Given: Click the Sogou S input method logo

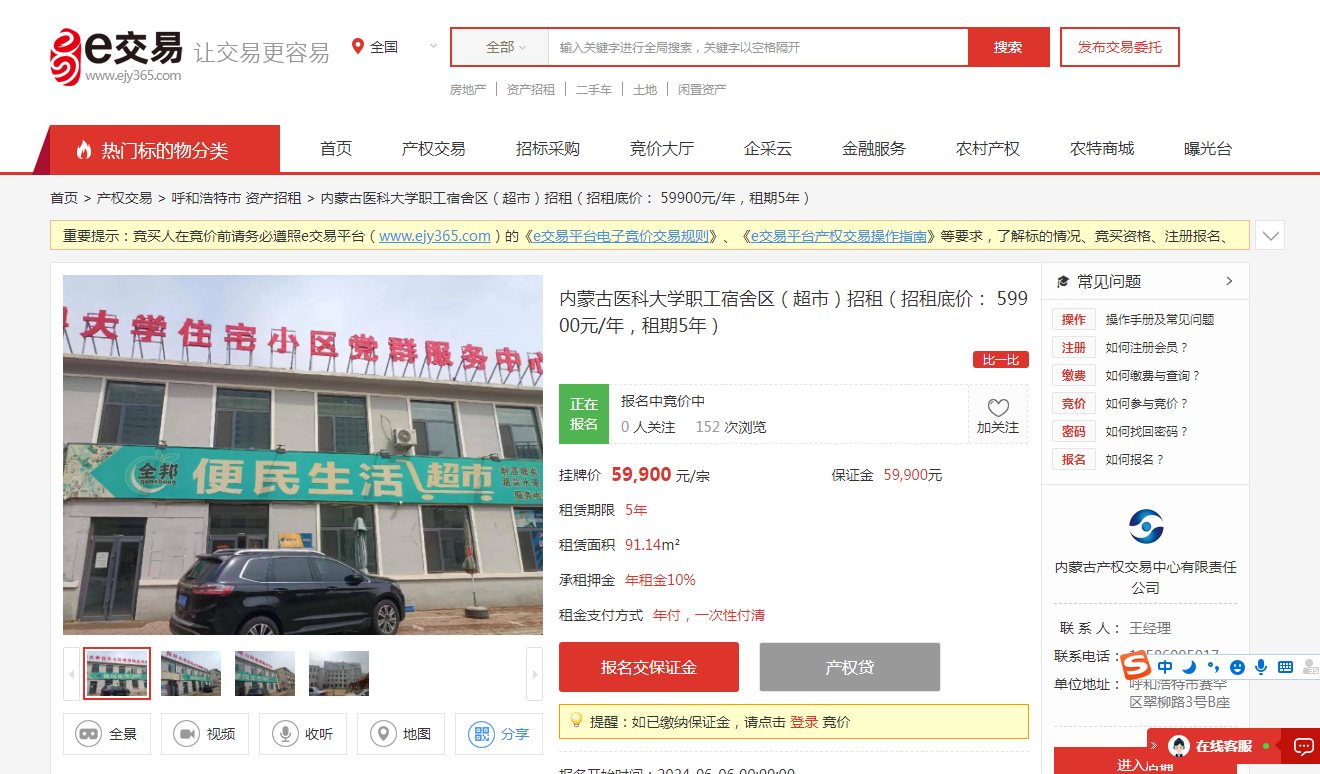Looking at the screenshot, I should pyautogui.click(x=1138, y=665).
